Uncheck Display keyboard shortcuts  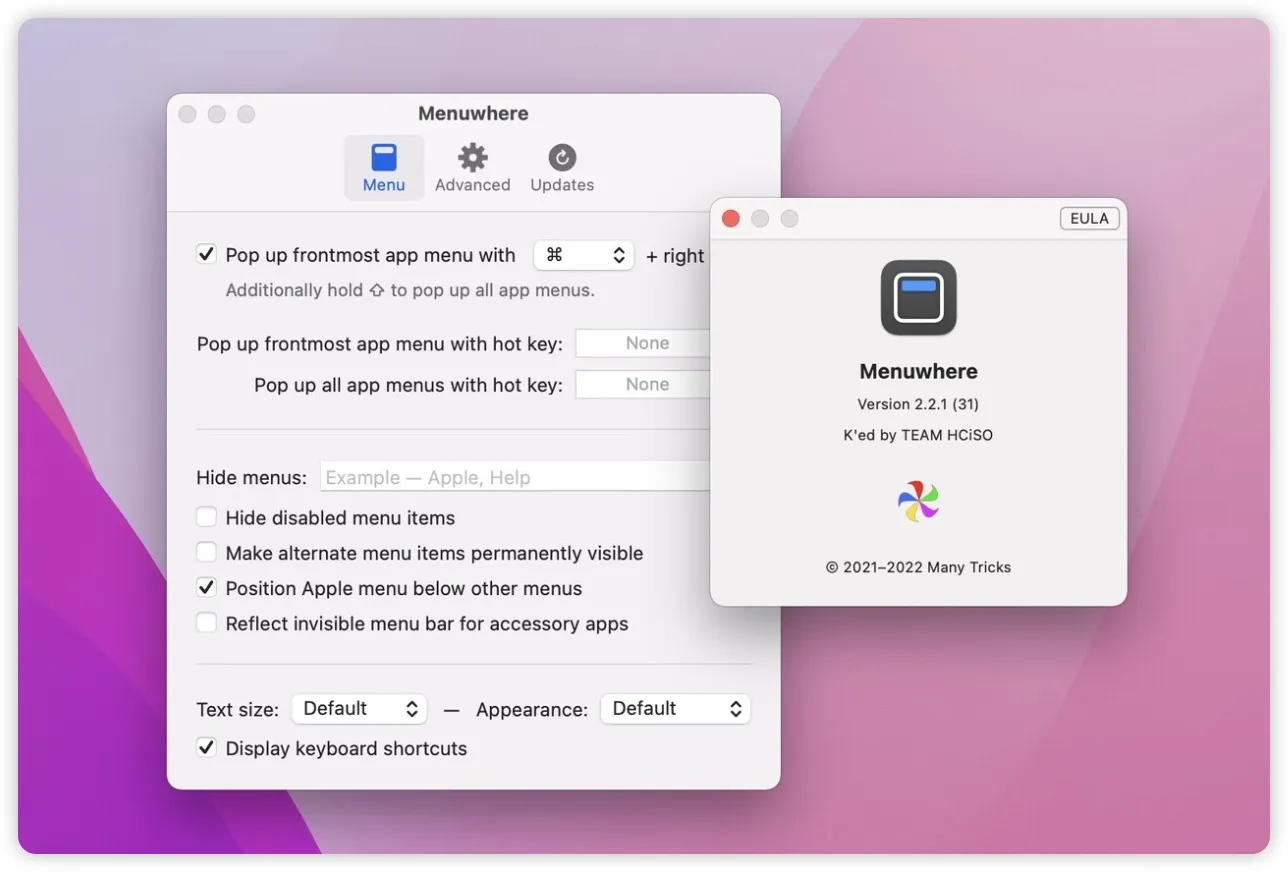coord(206,747)
